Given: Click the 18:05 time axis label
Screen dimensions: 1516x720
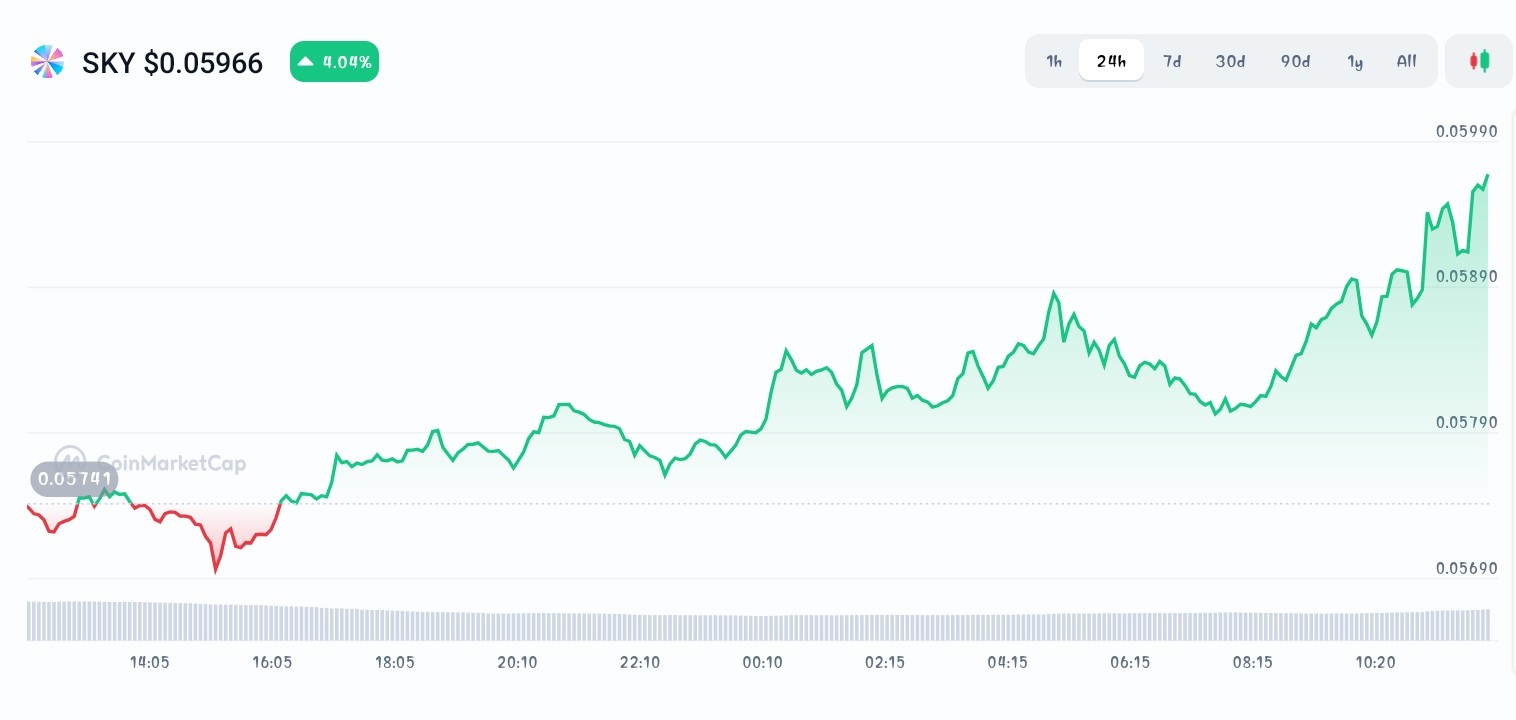Looking at the screenshot, I should click(x=394, y=662).
